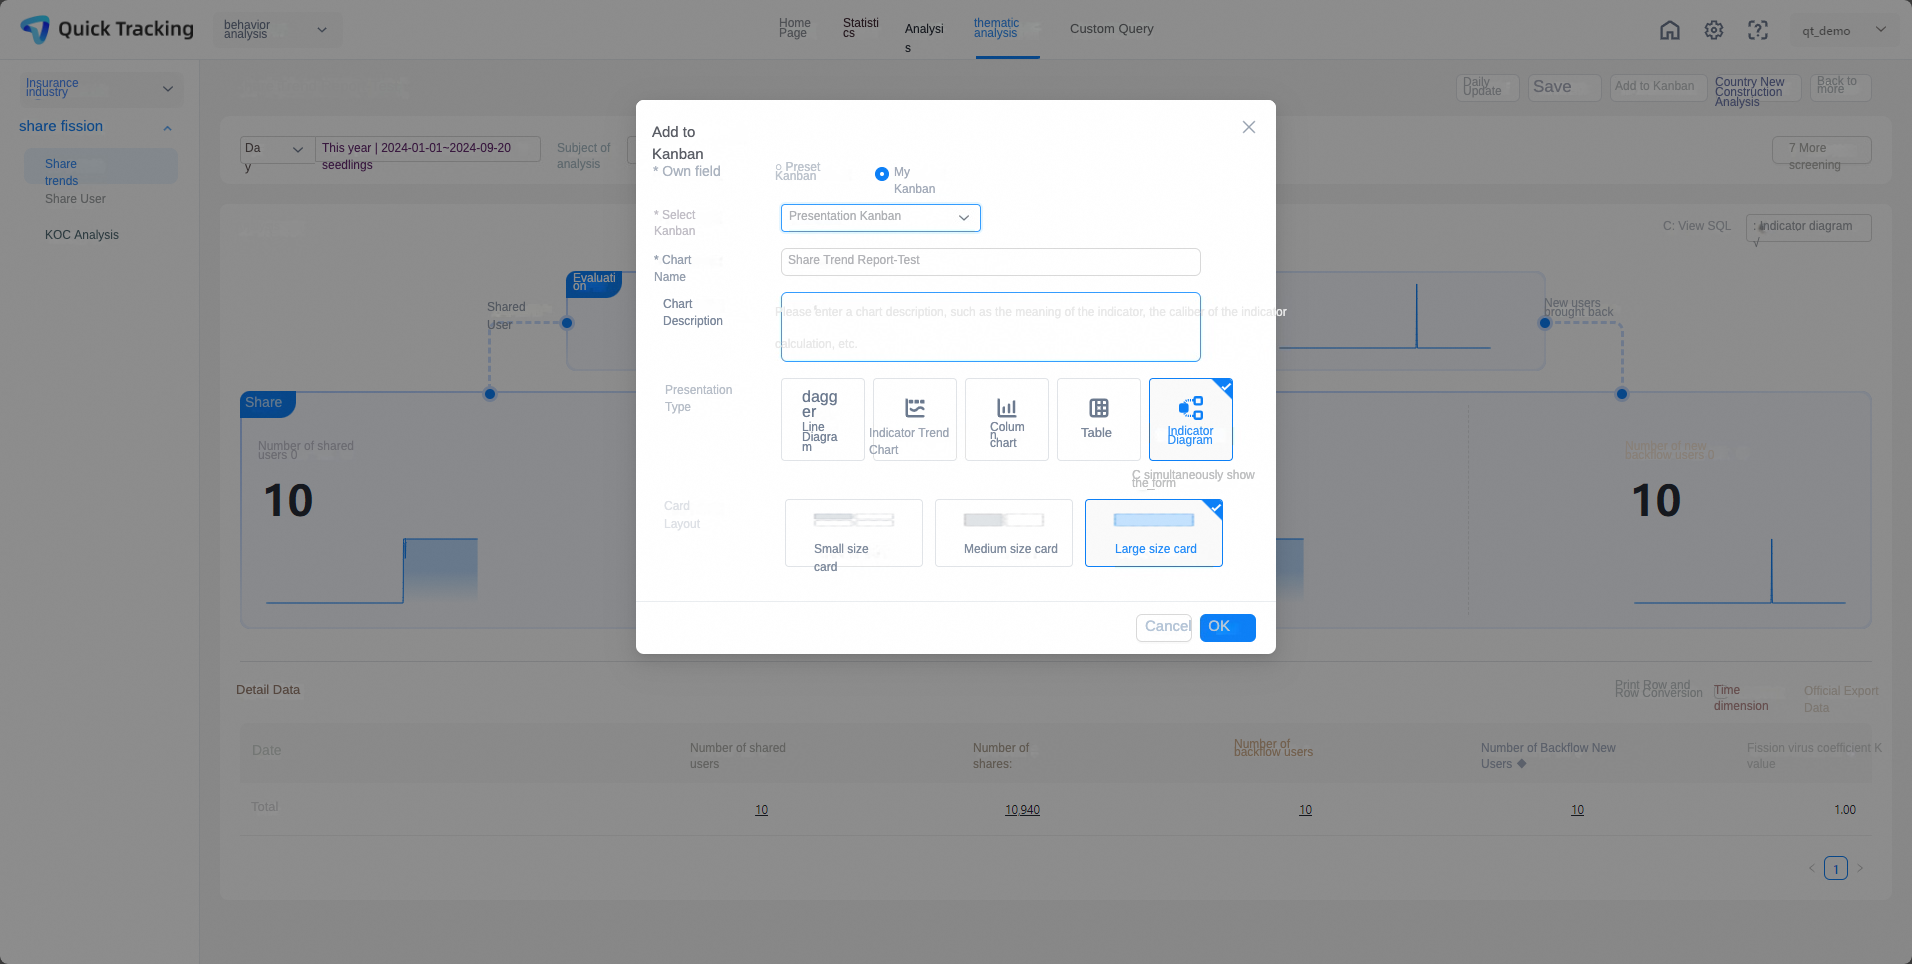
Task: Click the help scan icon in the header
Action: click(1758, 30)
